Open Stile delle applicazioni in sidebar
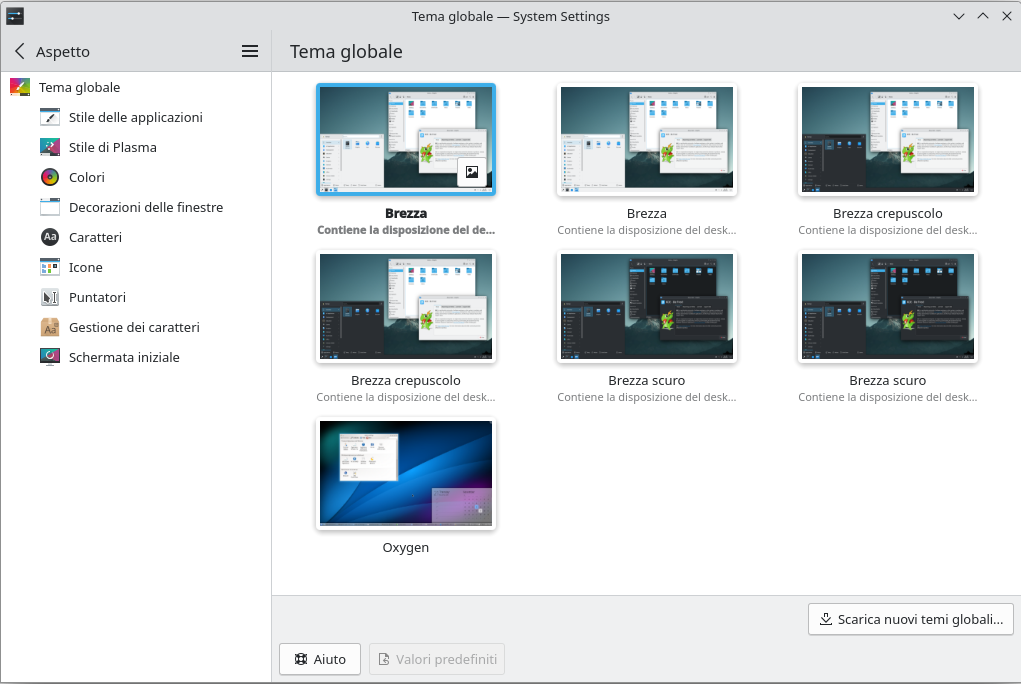The height and width of the screenshot is (684, 1021). (x=135, y=117)
